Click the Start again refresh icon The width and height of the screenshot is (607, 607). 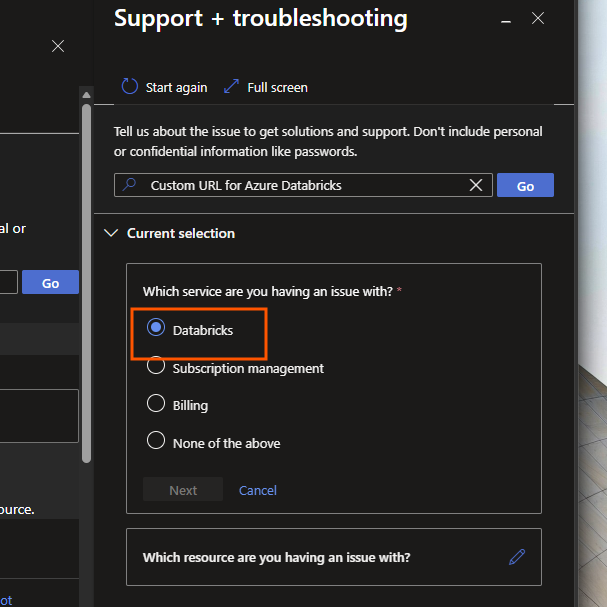(129, 86)
